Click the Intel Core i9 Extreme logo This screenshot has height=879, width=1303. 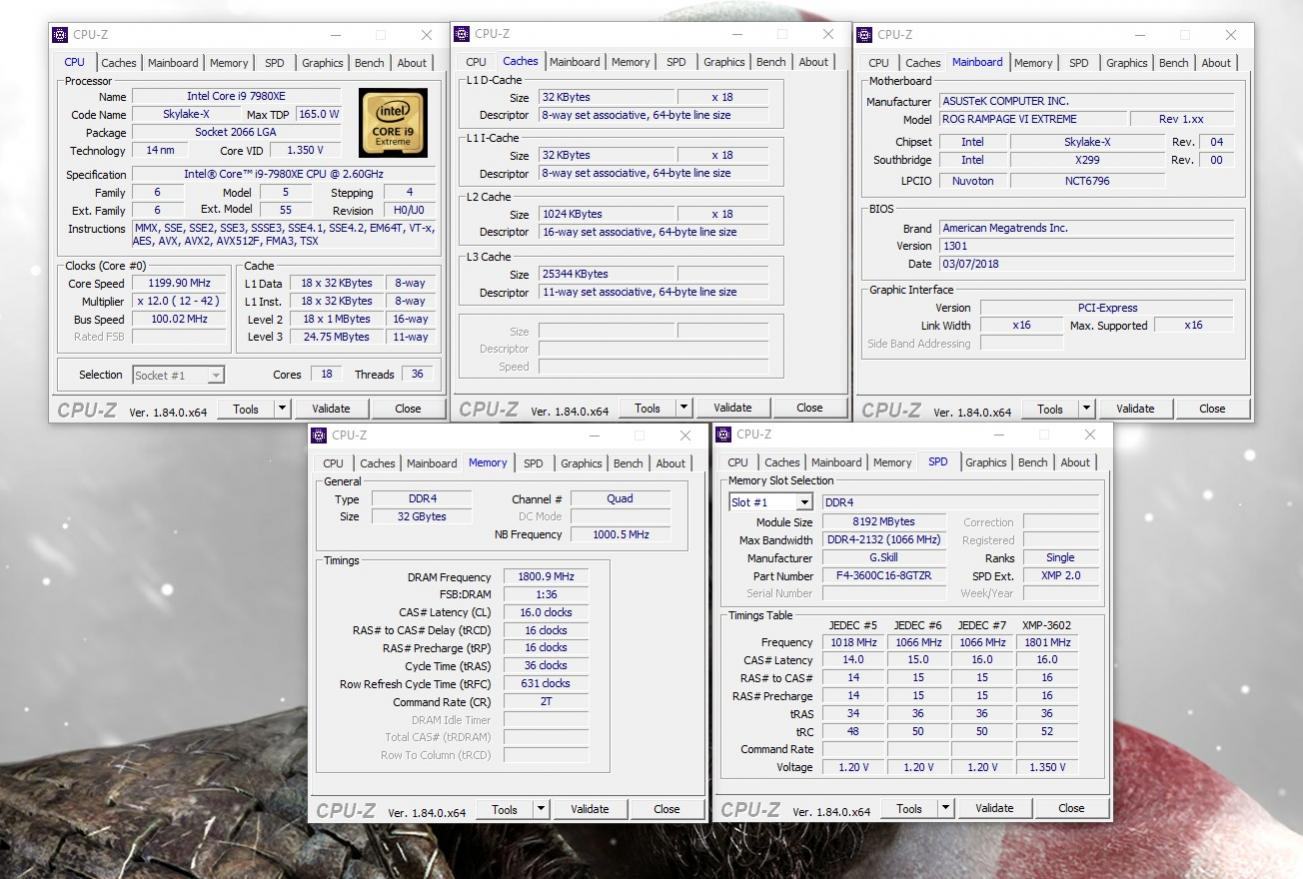point(393,123)
